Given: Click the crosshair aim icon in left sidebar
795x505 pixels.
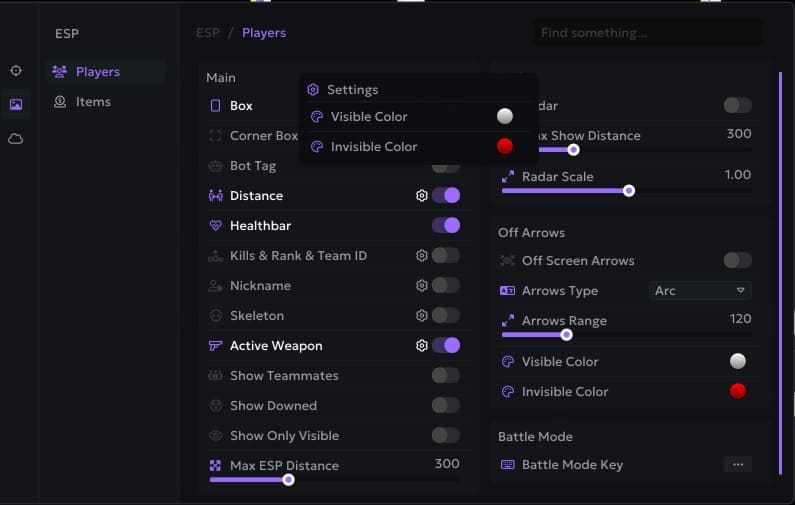Looking at the screenshot, I should pos(16,71).
